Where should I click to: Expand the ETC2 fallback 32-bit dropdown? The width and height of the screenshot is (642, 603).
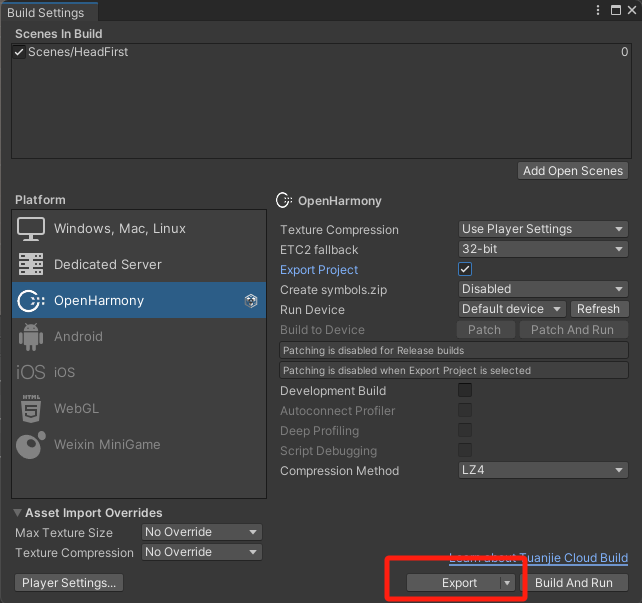point(543,249)
